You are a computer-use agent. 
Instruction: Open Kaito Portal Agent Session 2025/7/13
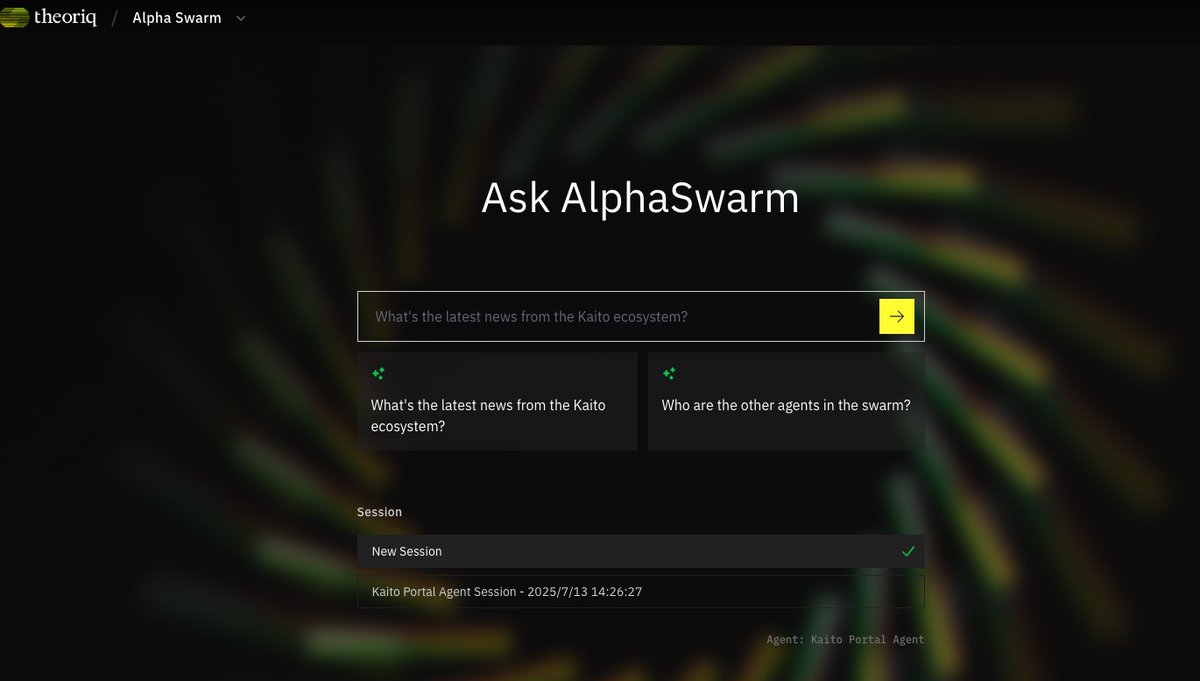point(641,592)
